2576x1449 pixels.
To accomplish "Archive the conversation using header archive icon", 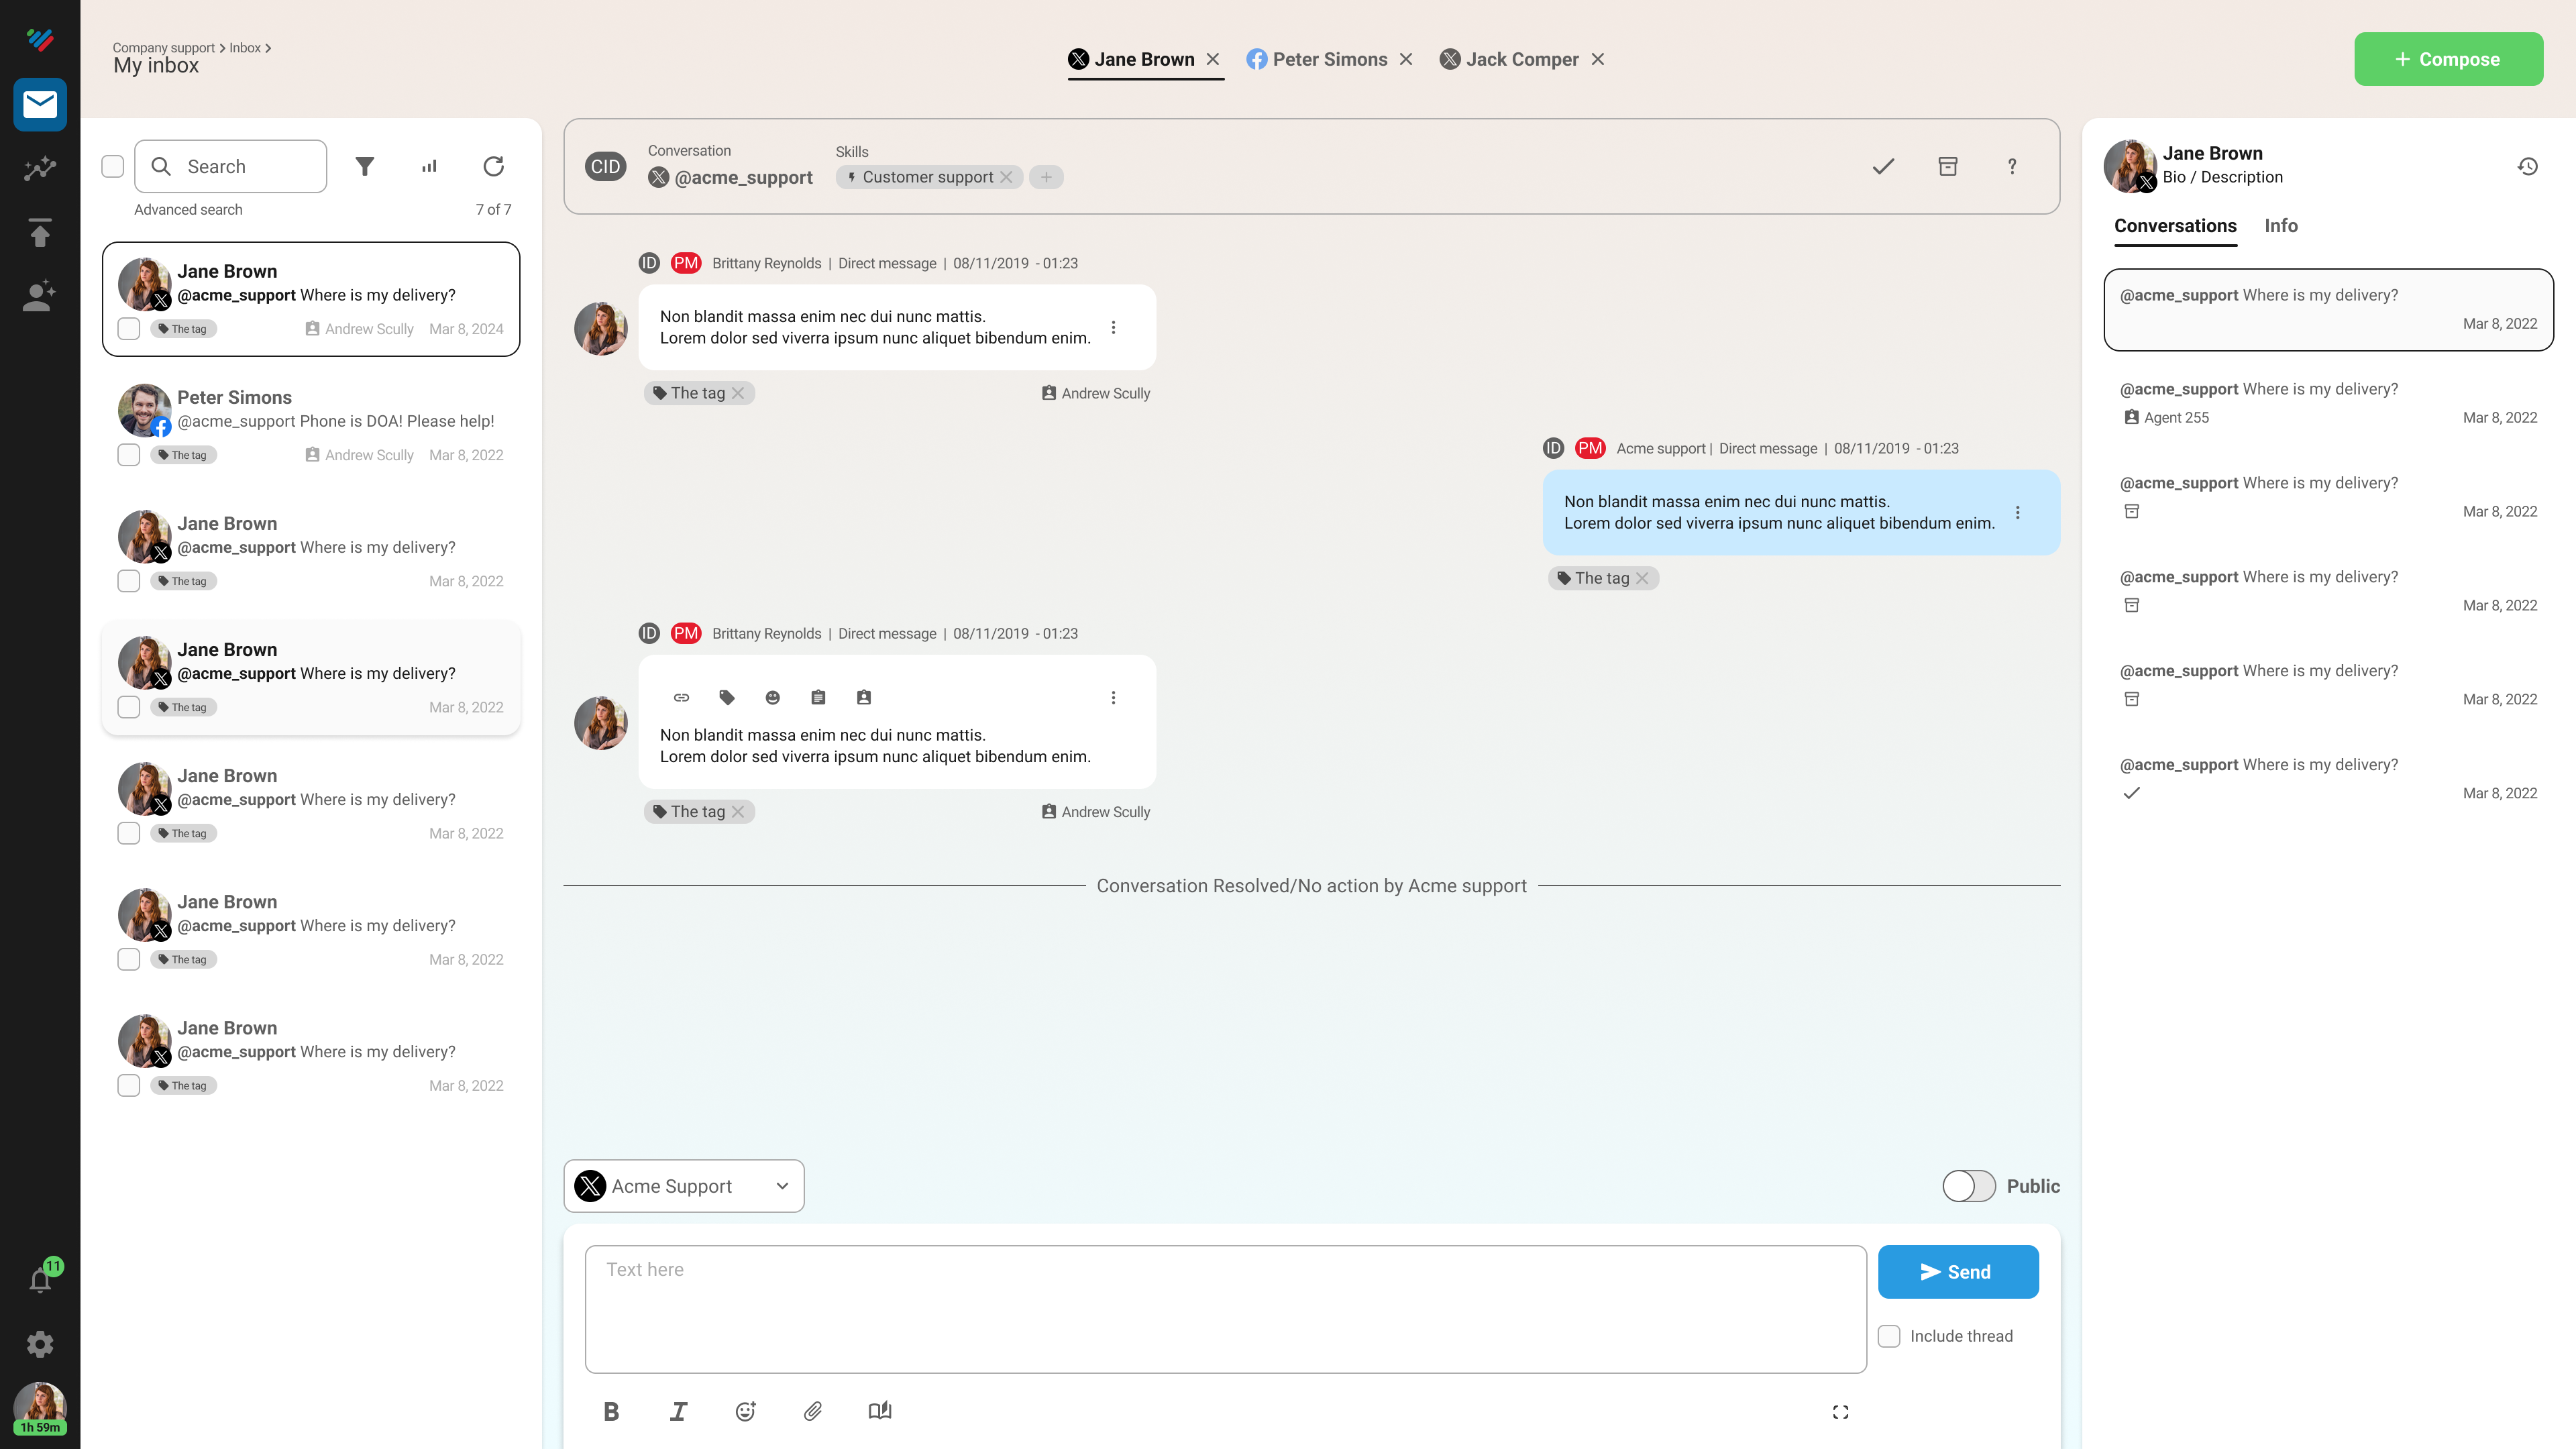I will [1947, 166].
